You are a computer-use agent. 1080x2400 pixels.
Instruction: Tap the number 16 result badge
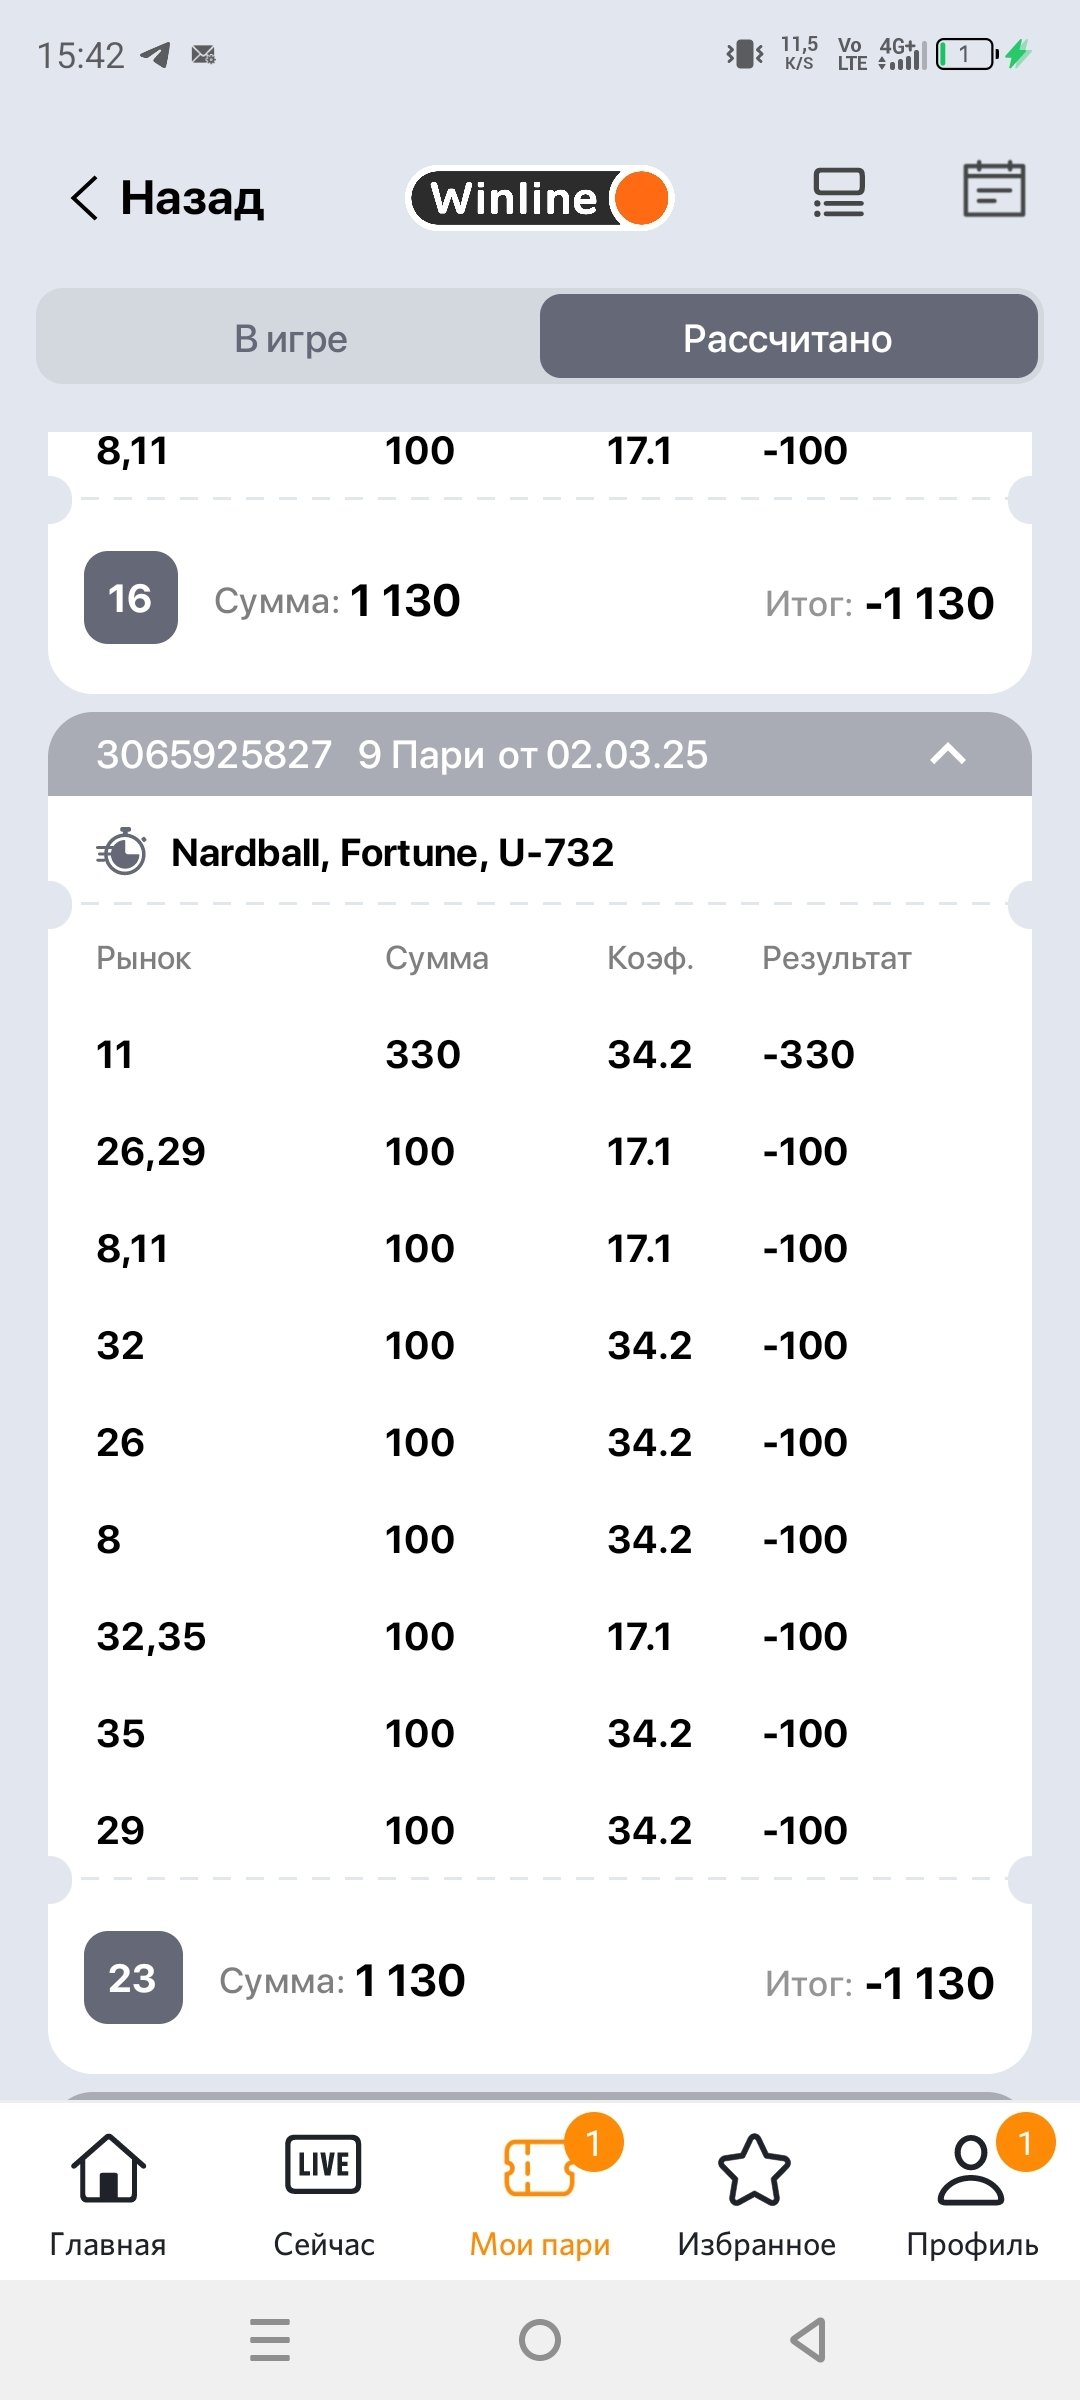coord(130,598)
